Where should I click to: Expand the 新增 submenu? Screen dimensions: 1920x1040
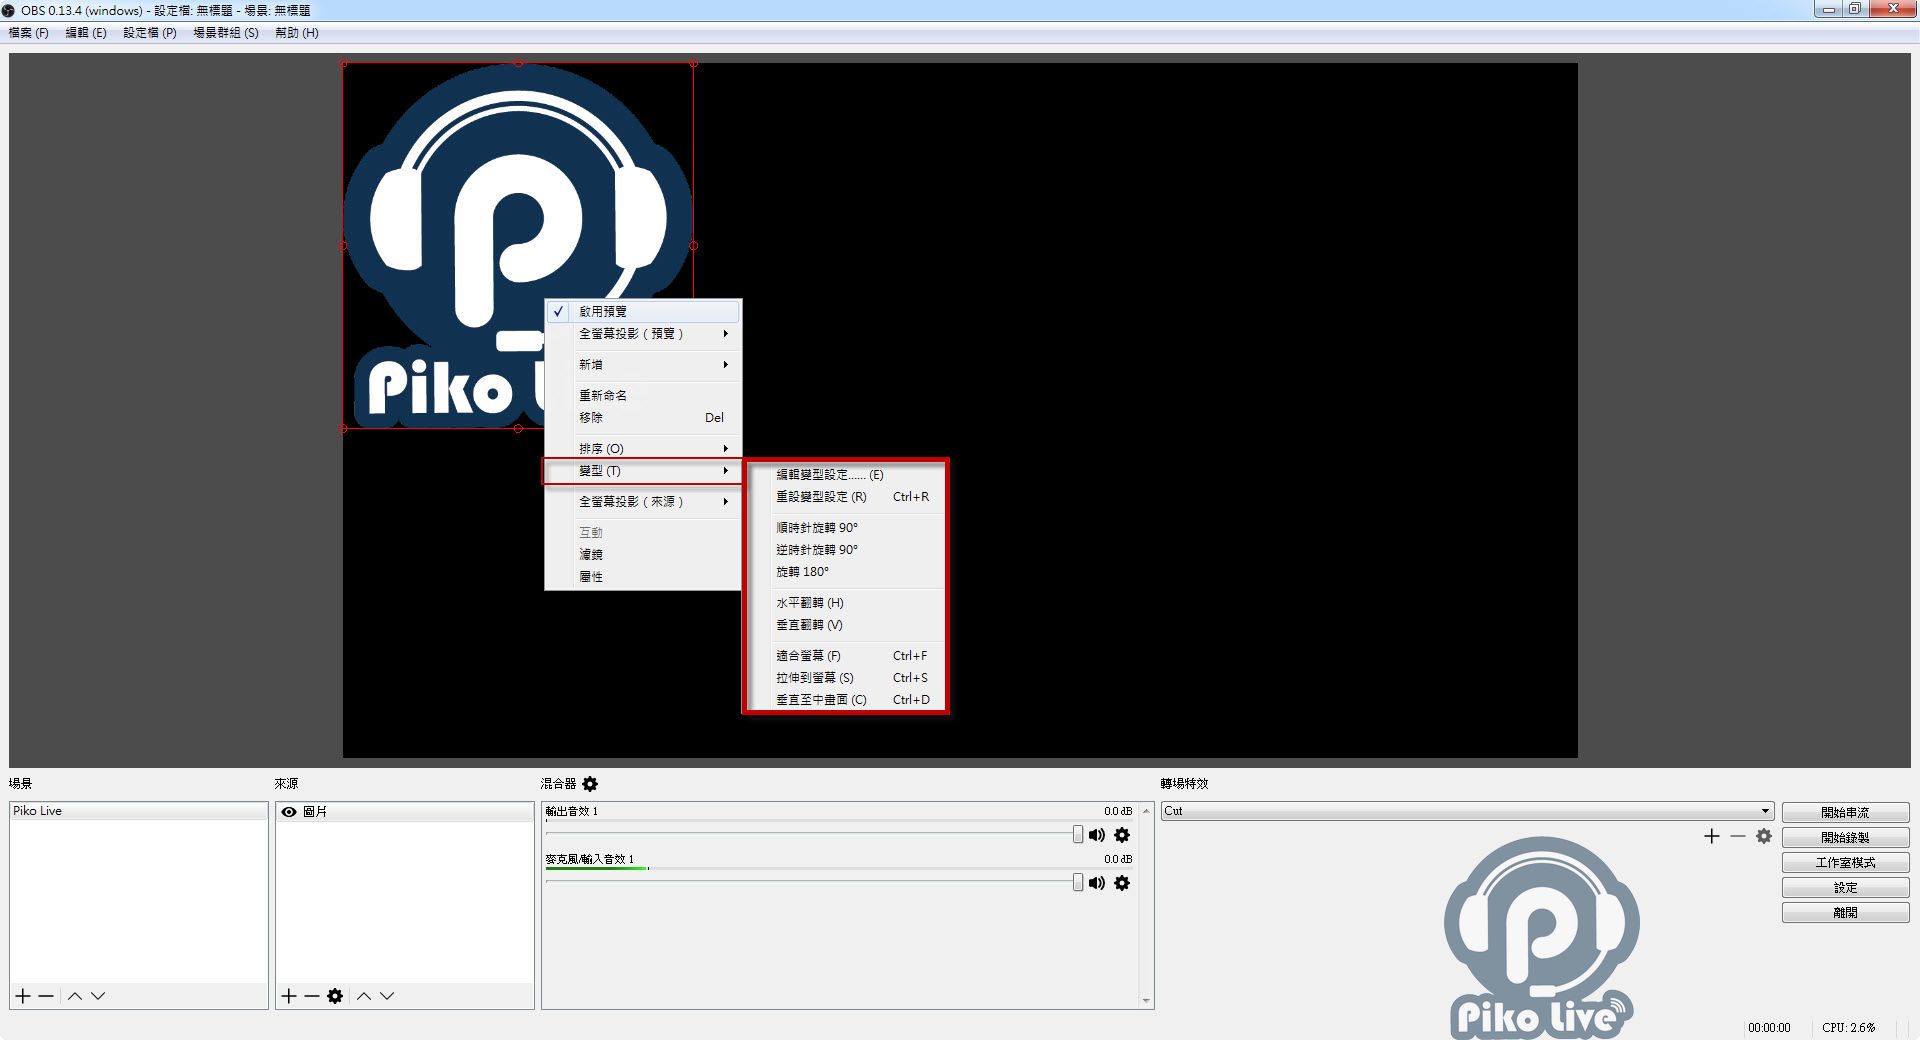point(643,365)
